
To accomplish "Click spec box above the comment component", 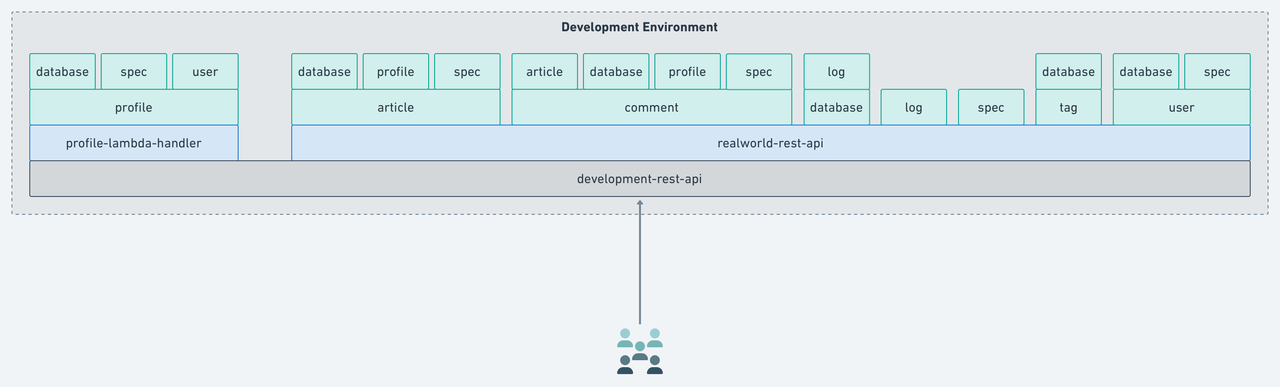I will [x=759, y=72].
